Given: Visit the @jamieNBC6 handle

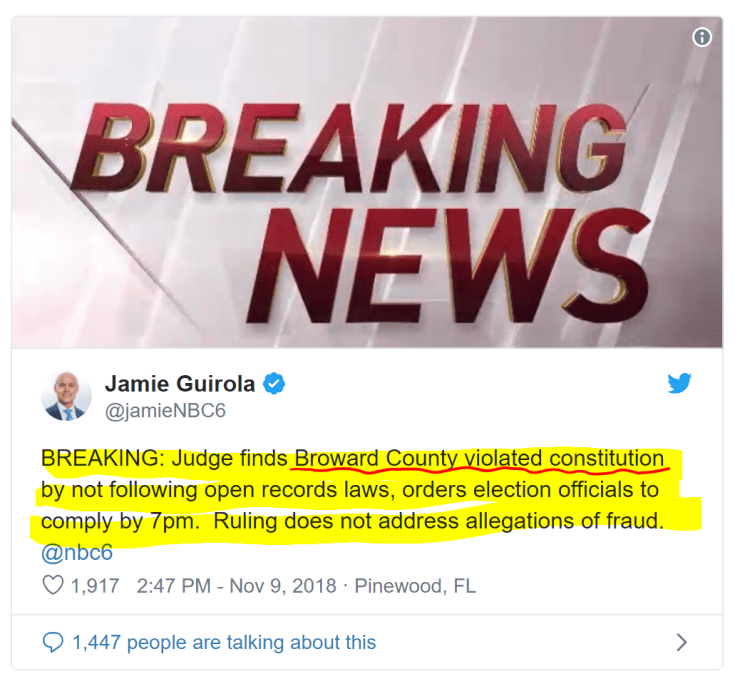Looking at the screenshot, I should click(x=165, y=411).
